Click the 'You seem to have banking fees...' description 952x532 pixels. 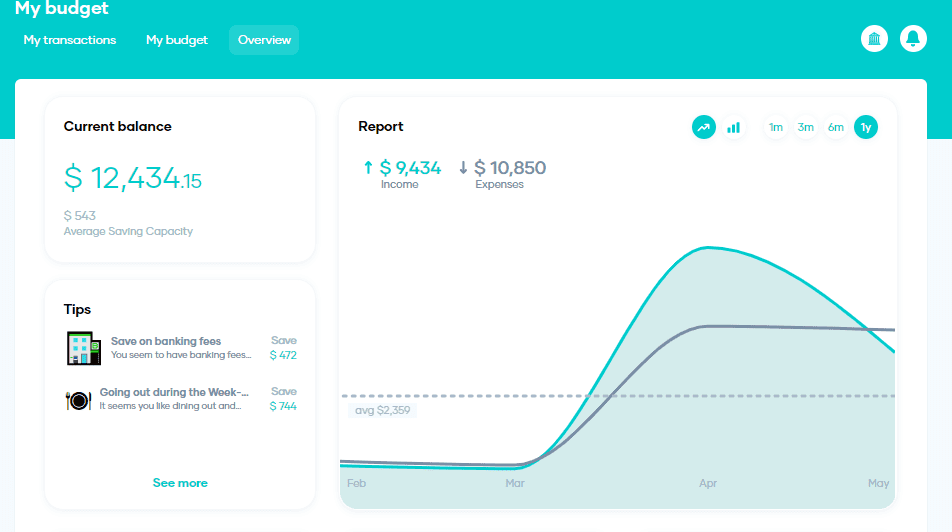[x=181, y=355]
